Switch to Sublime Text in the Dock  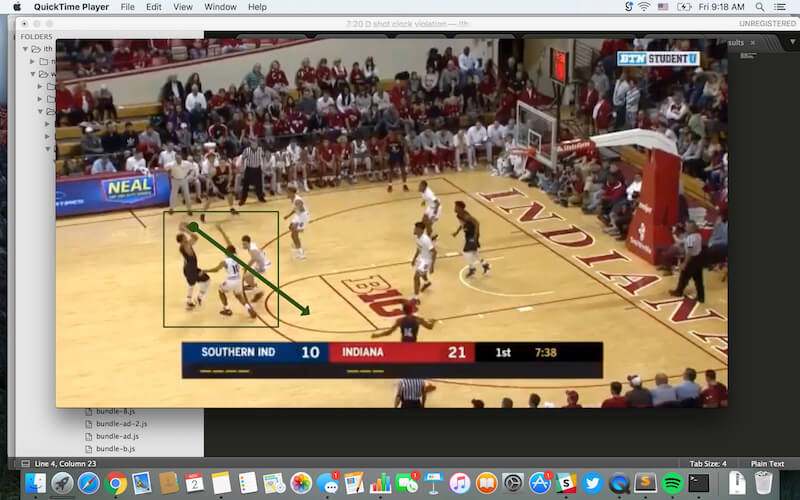(646, 483)
